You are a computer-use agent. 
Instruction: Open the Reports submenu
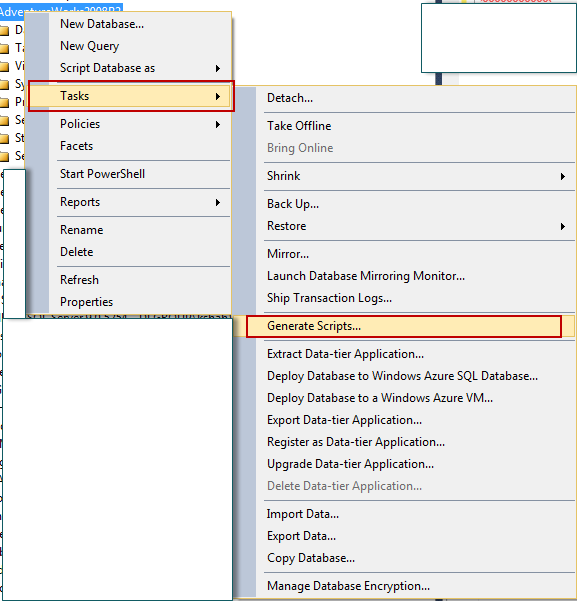(80, 202)
